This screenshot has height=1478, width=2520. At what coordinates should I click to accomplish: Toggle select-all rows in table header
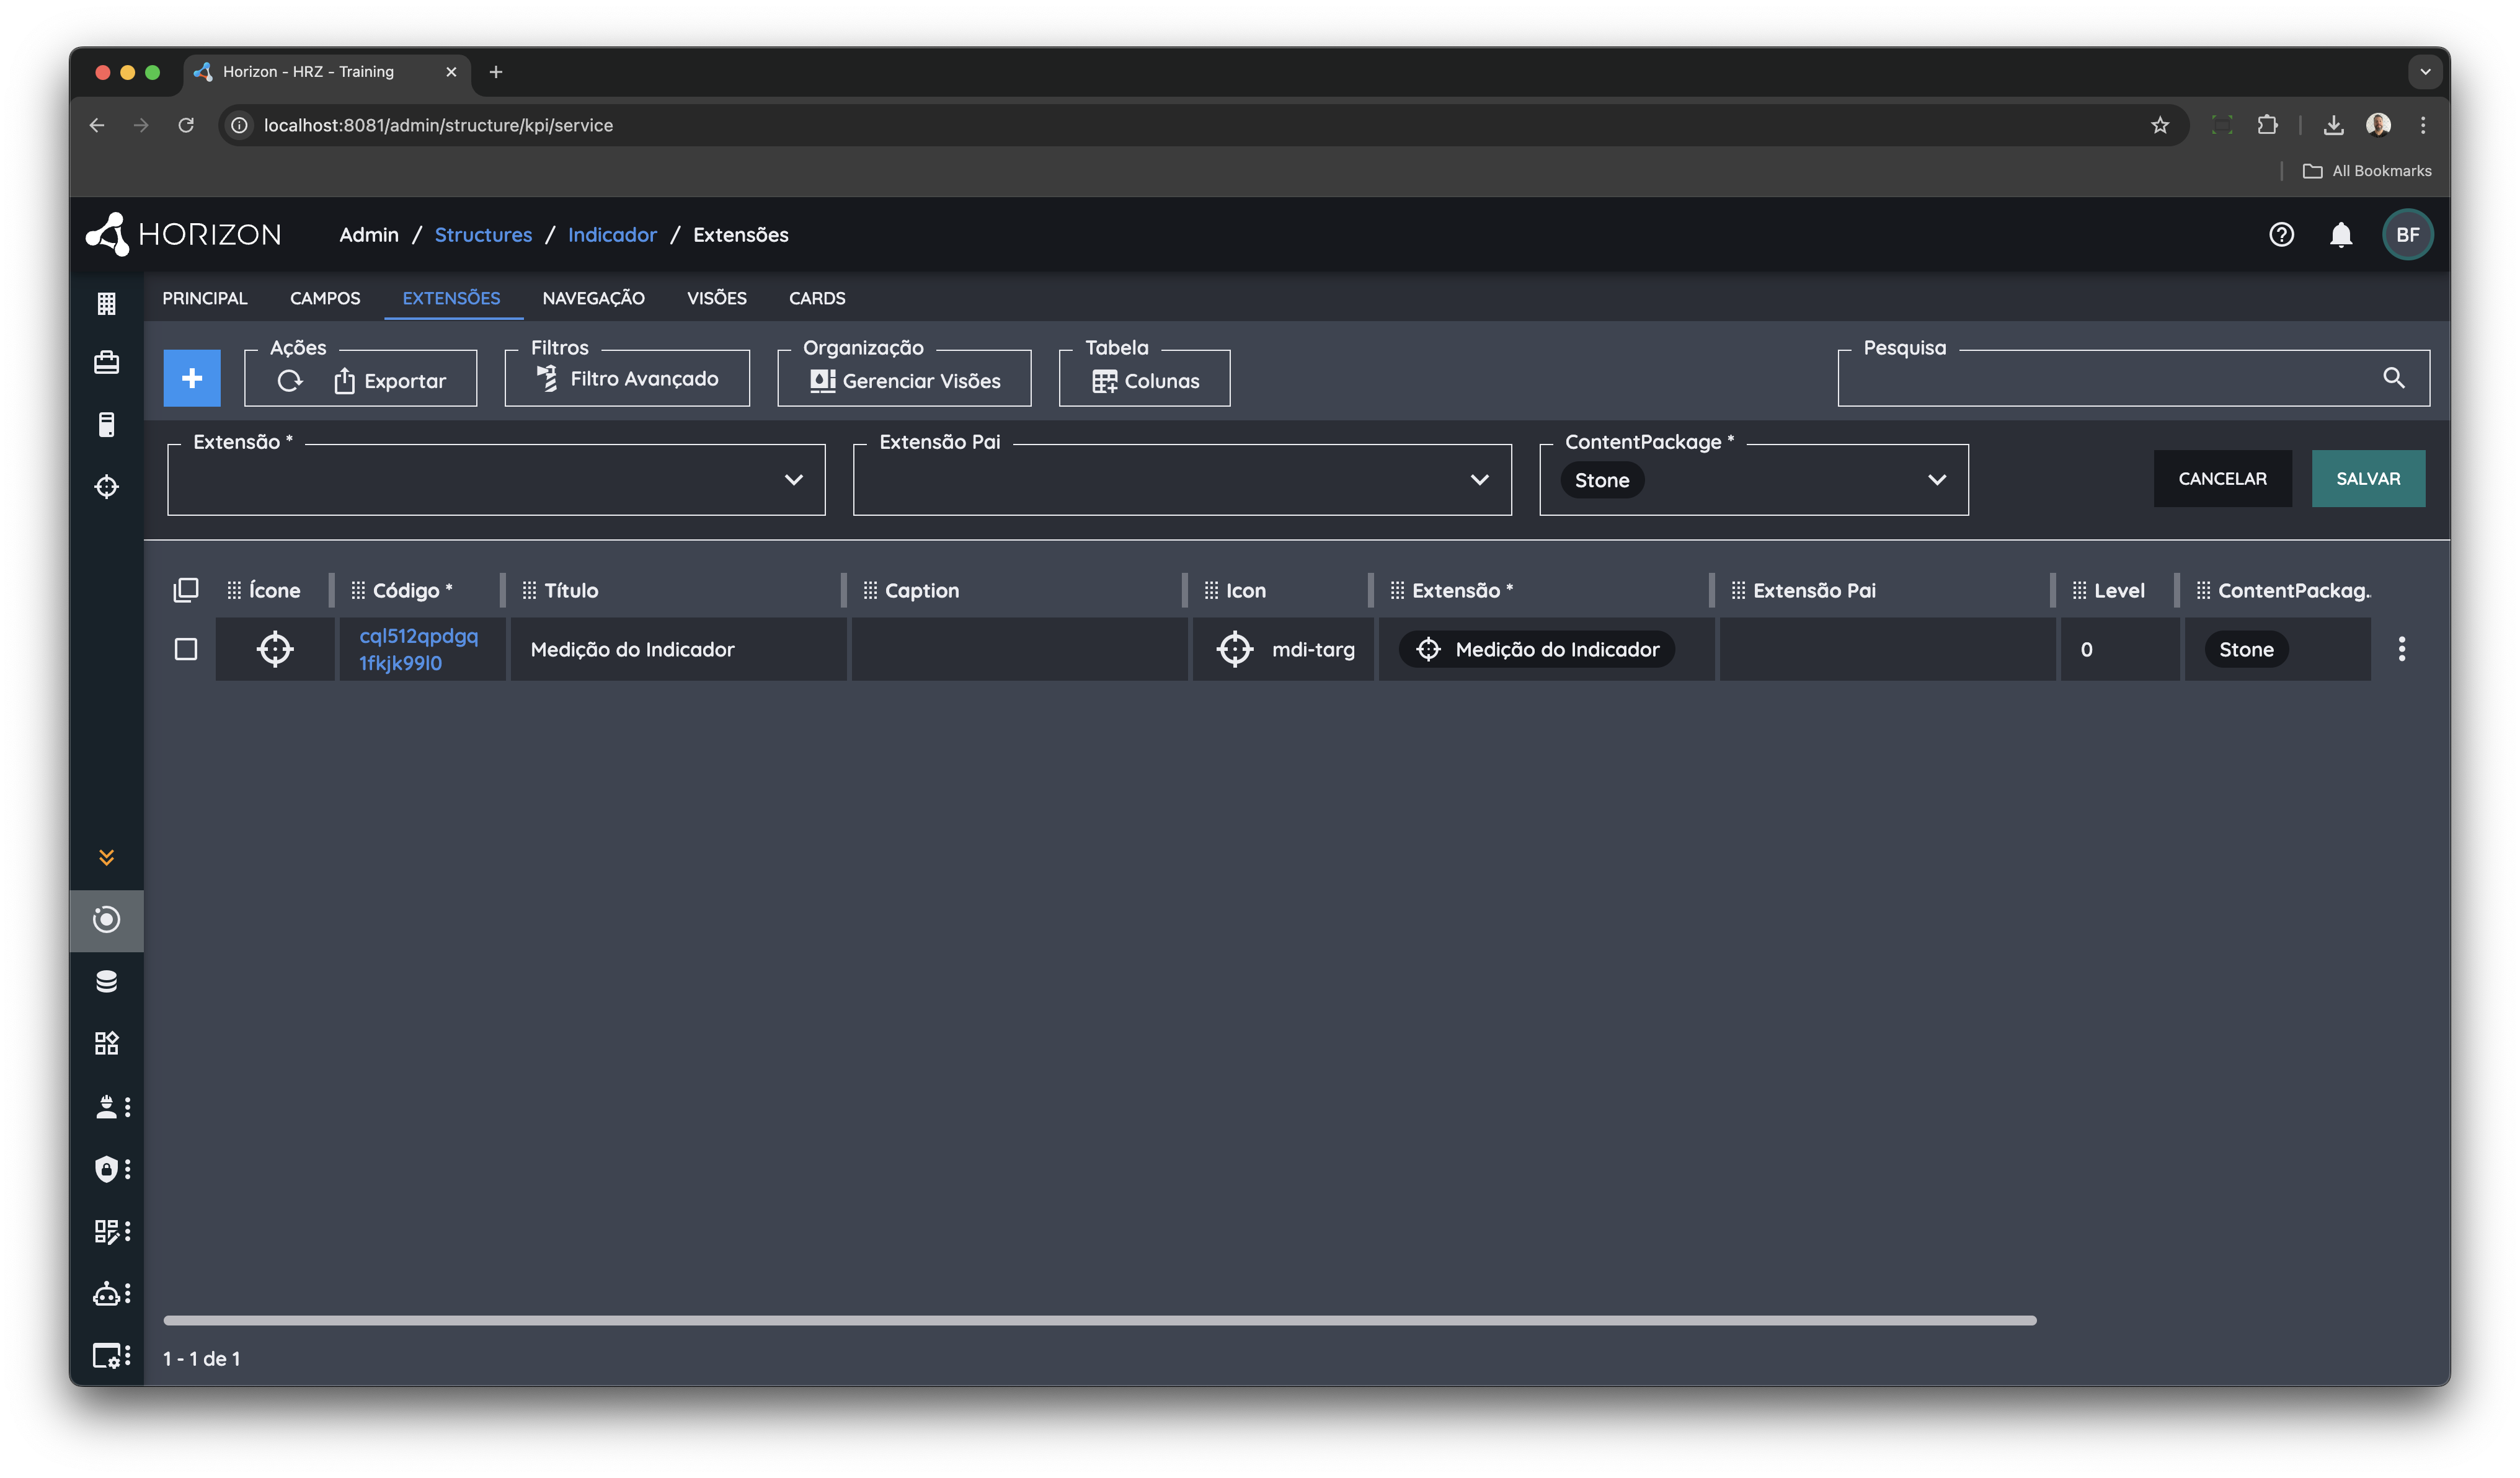point(186,591)
